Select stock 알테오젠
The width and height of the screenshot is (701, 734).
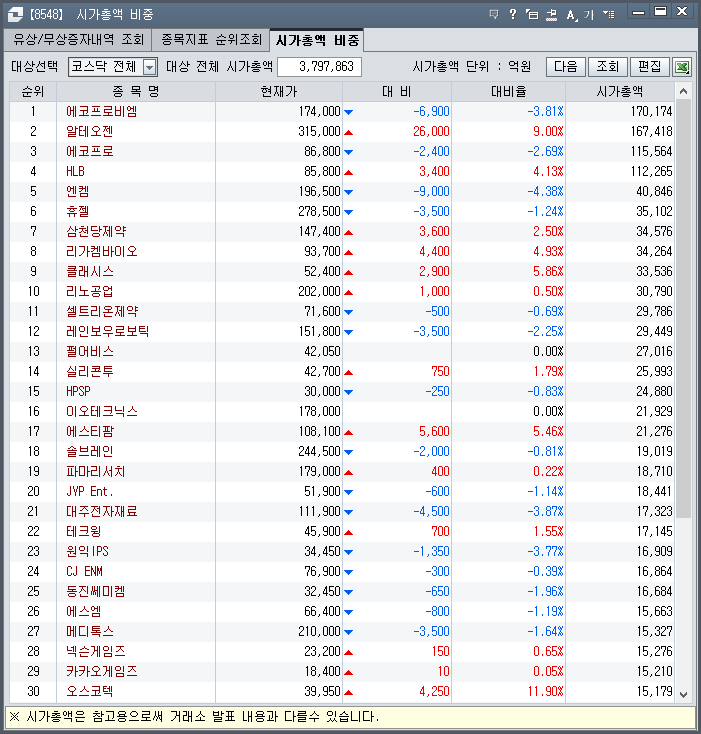click(89, 132)
